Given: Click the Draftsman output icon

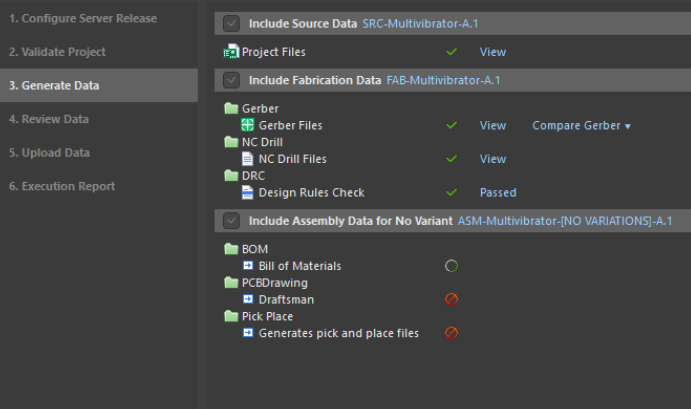Looking at the screenshot, I should [x=248, y=299].
